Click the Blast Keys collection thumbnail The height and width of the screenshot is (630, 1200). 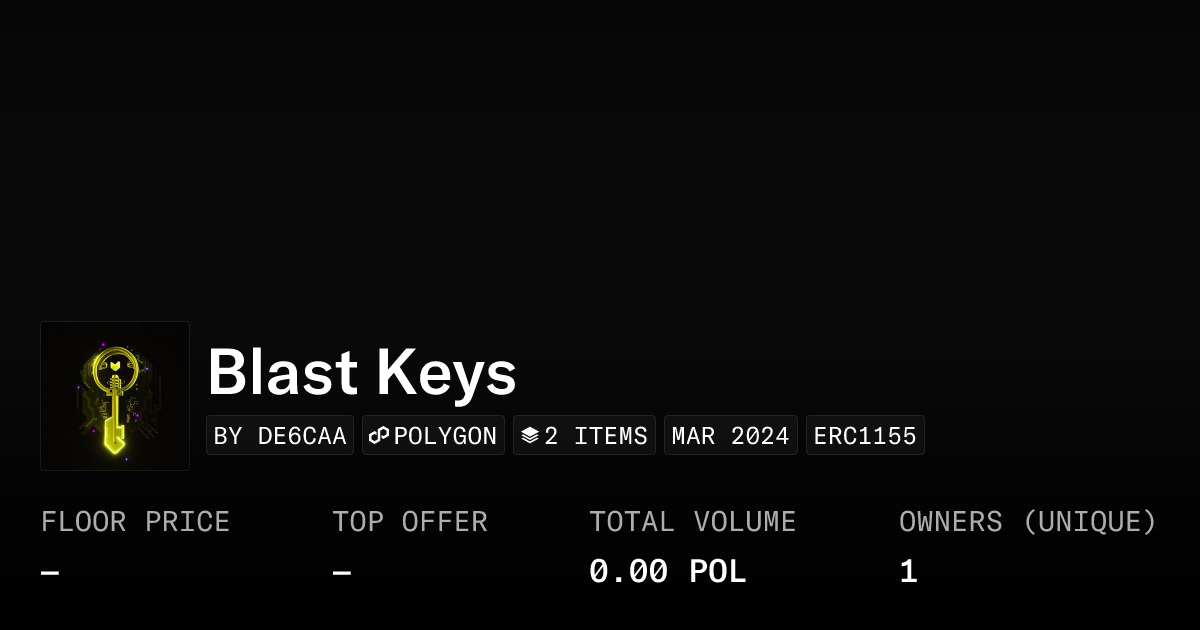115,396
